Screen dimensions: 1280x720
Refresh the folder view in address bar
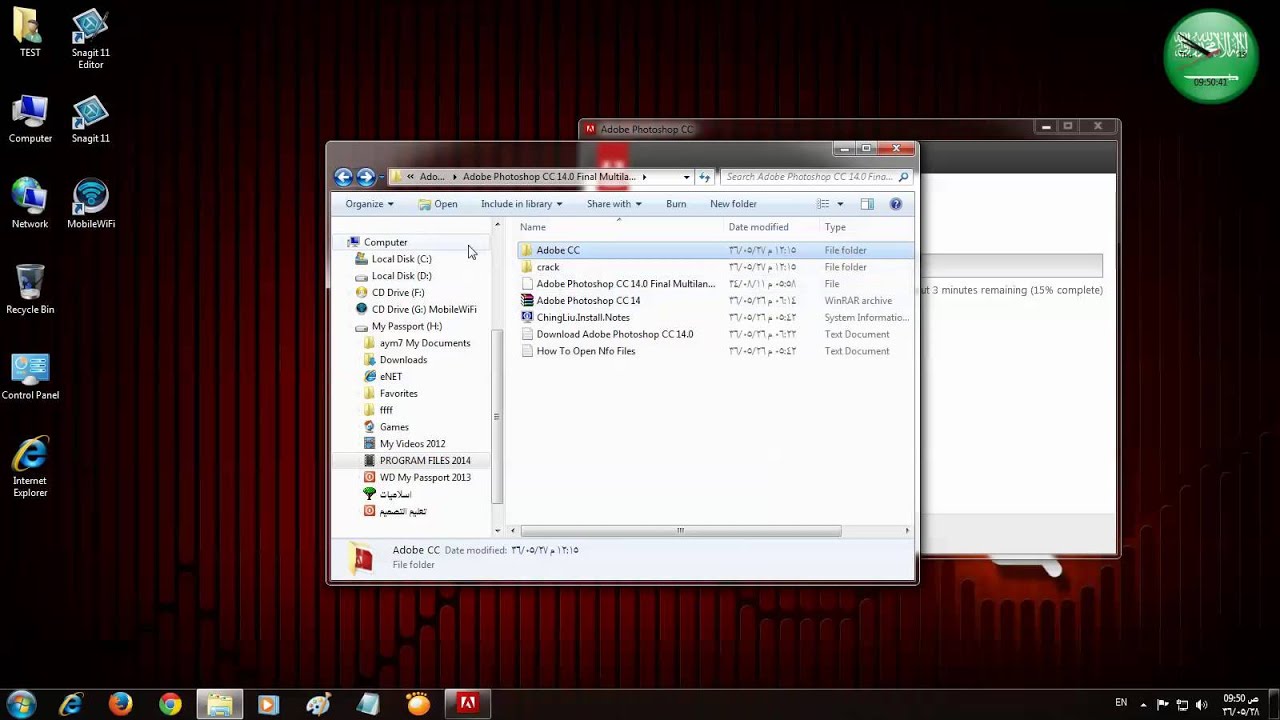coord(704,177)
